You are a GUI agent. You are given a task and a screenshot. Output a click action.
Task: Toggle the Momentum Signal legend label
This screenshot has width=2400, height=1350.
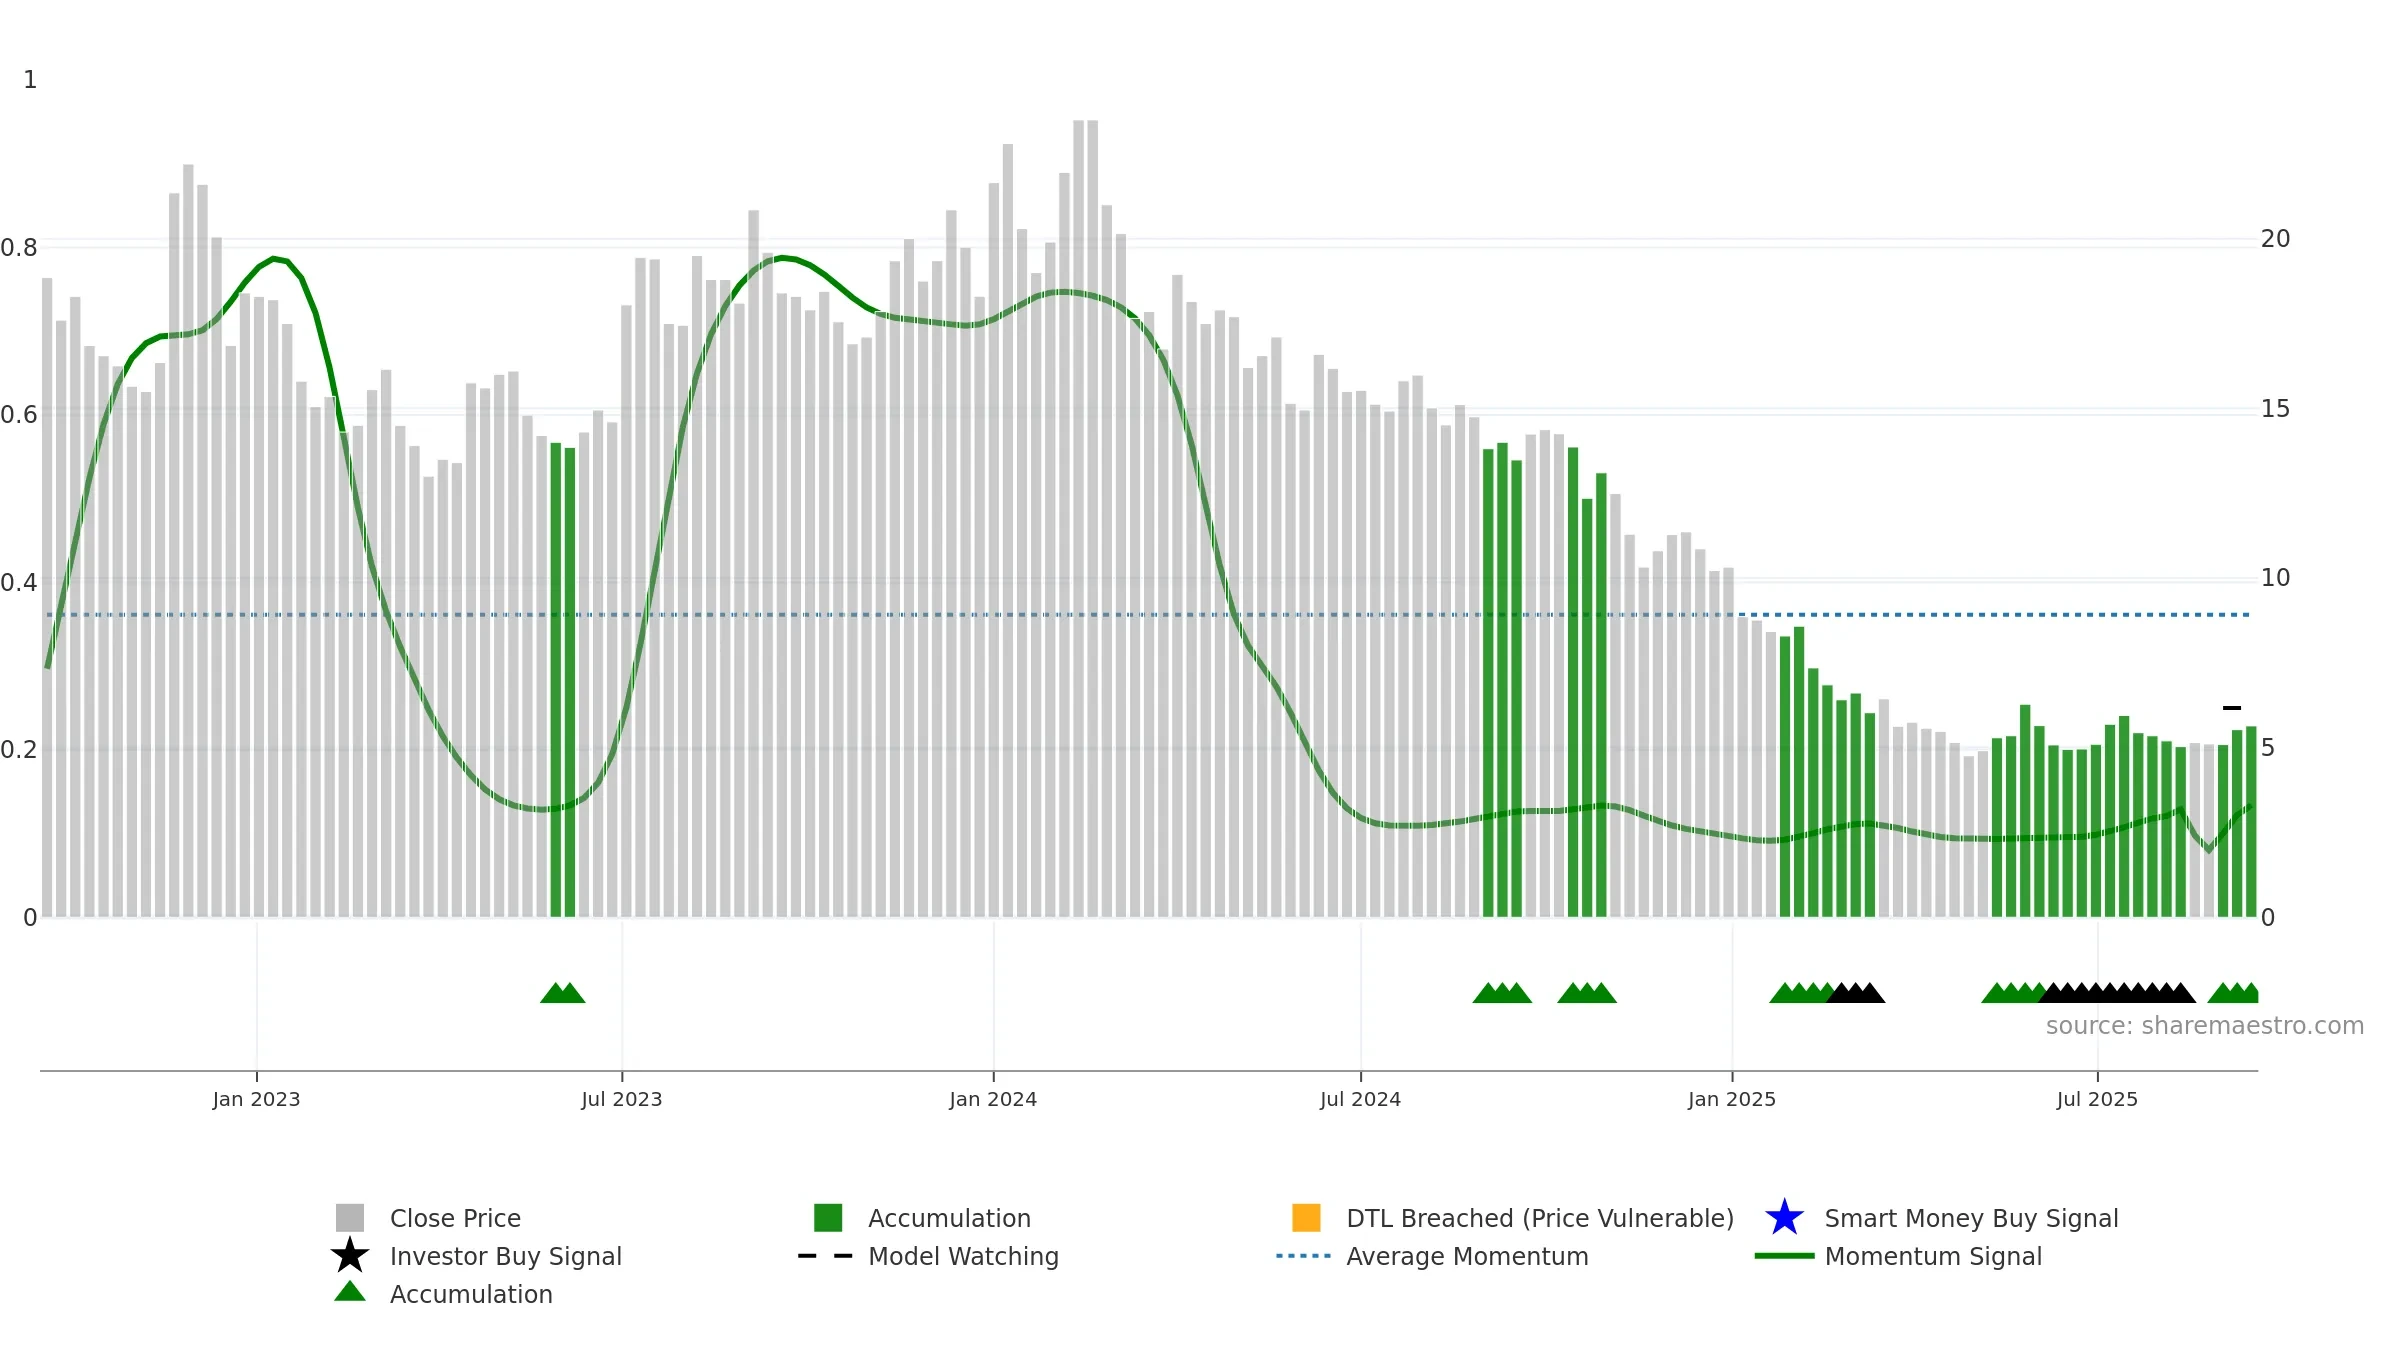pos(1932,1256)
